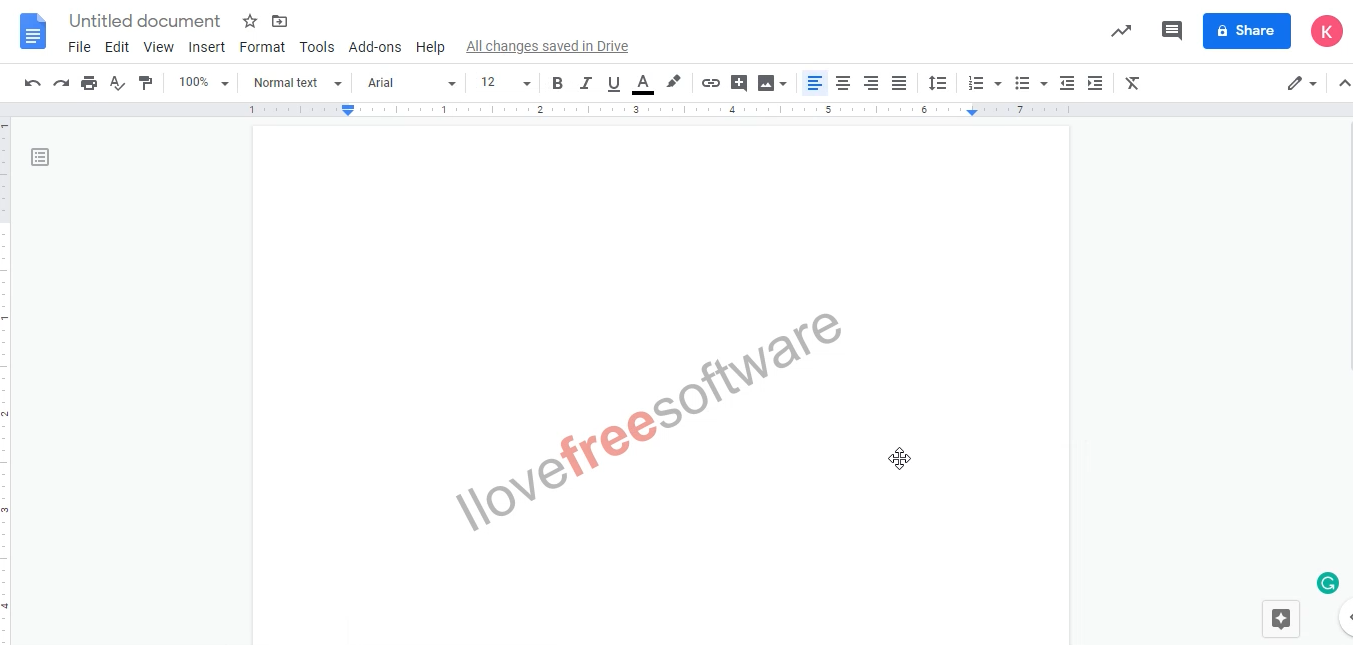Open the Insert menu

pos(207,47)
